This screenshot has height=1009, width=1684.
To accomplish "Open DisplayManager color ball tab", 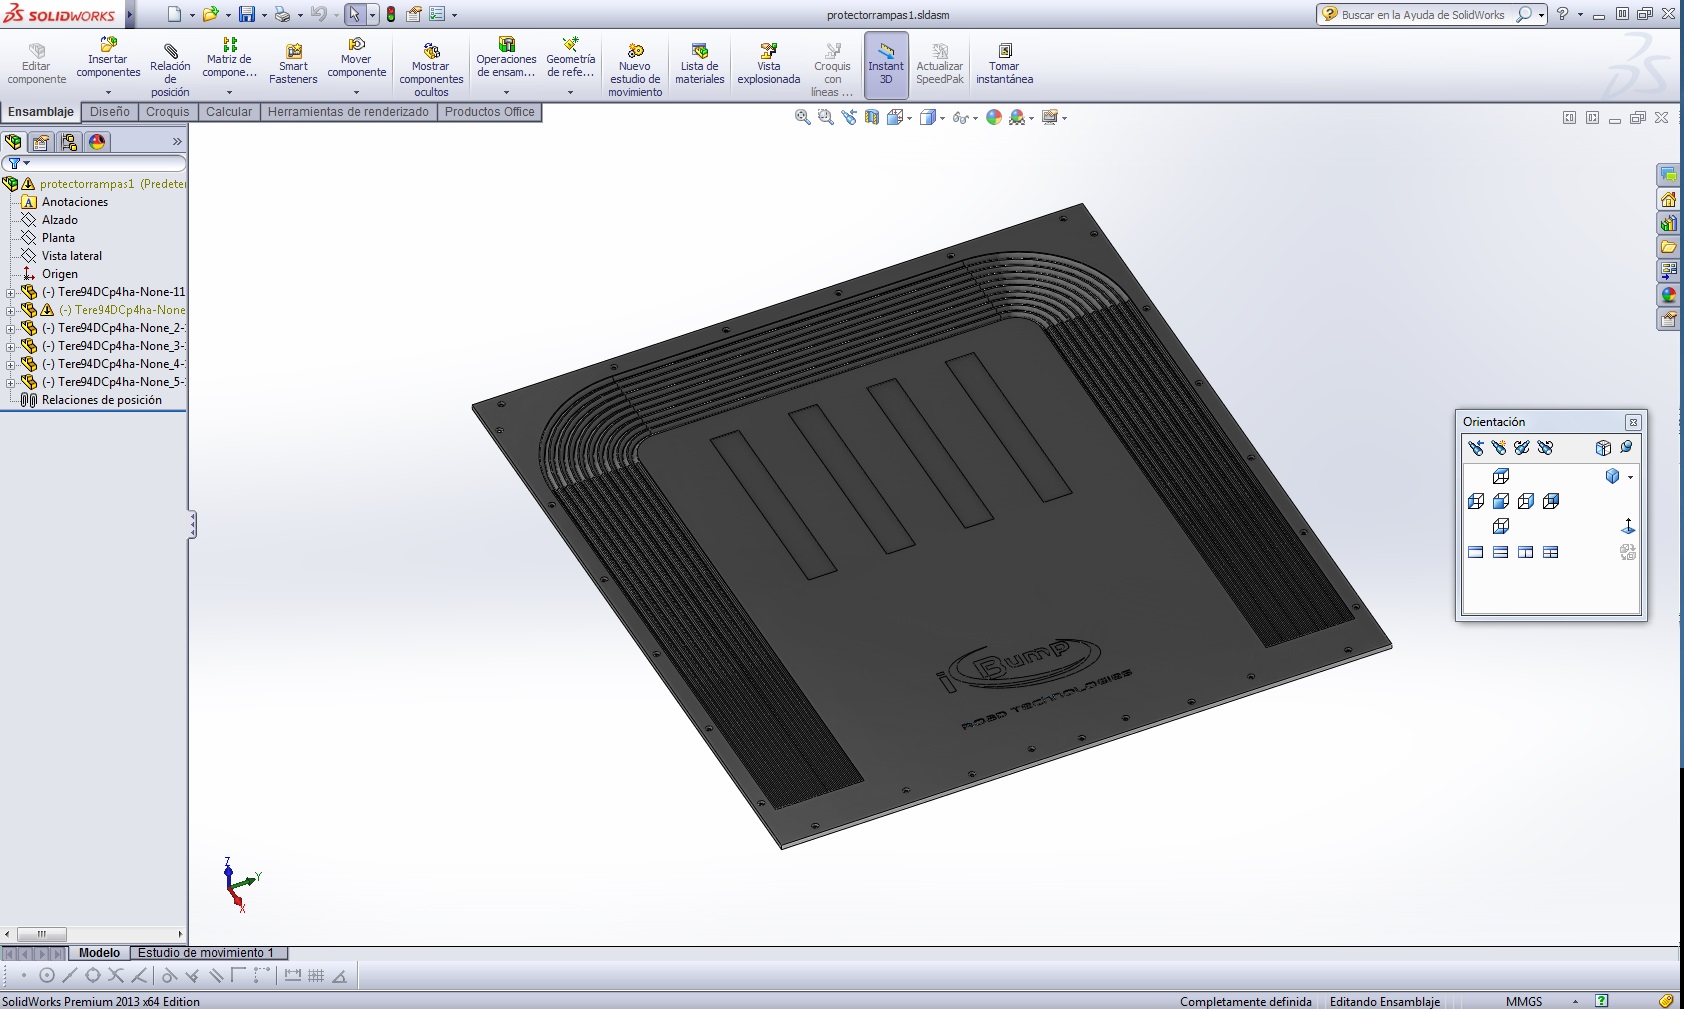I will point(97,142).
